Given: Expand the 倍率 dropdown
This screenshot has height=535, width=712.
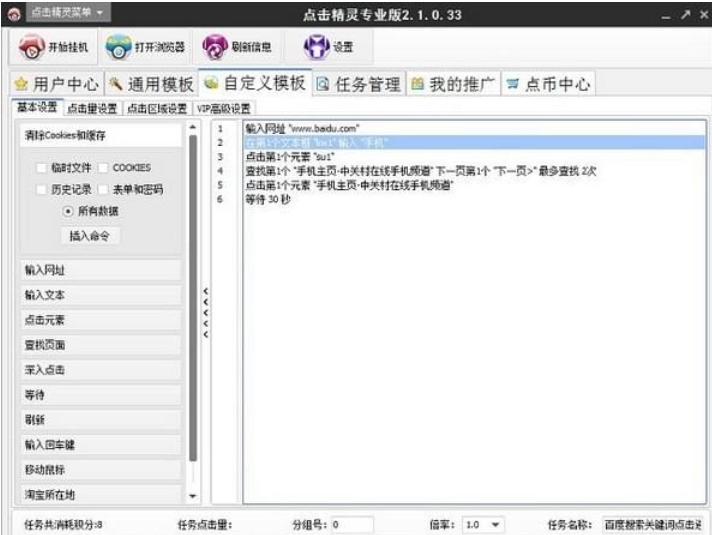Looking at the screenshot, I should pyautogui.click(x=497, y=524).
